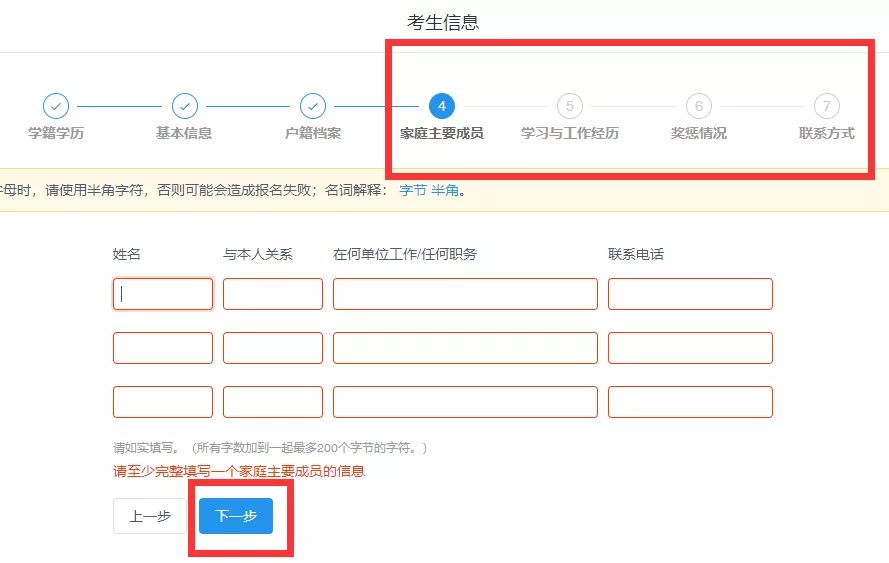
Task: Click first row 在何单位工作/任何职务 field
Action: pos(465,294)
